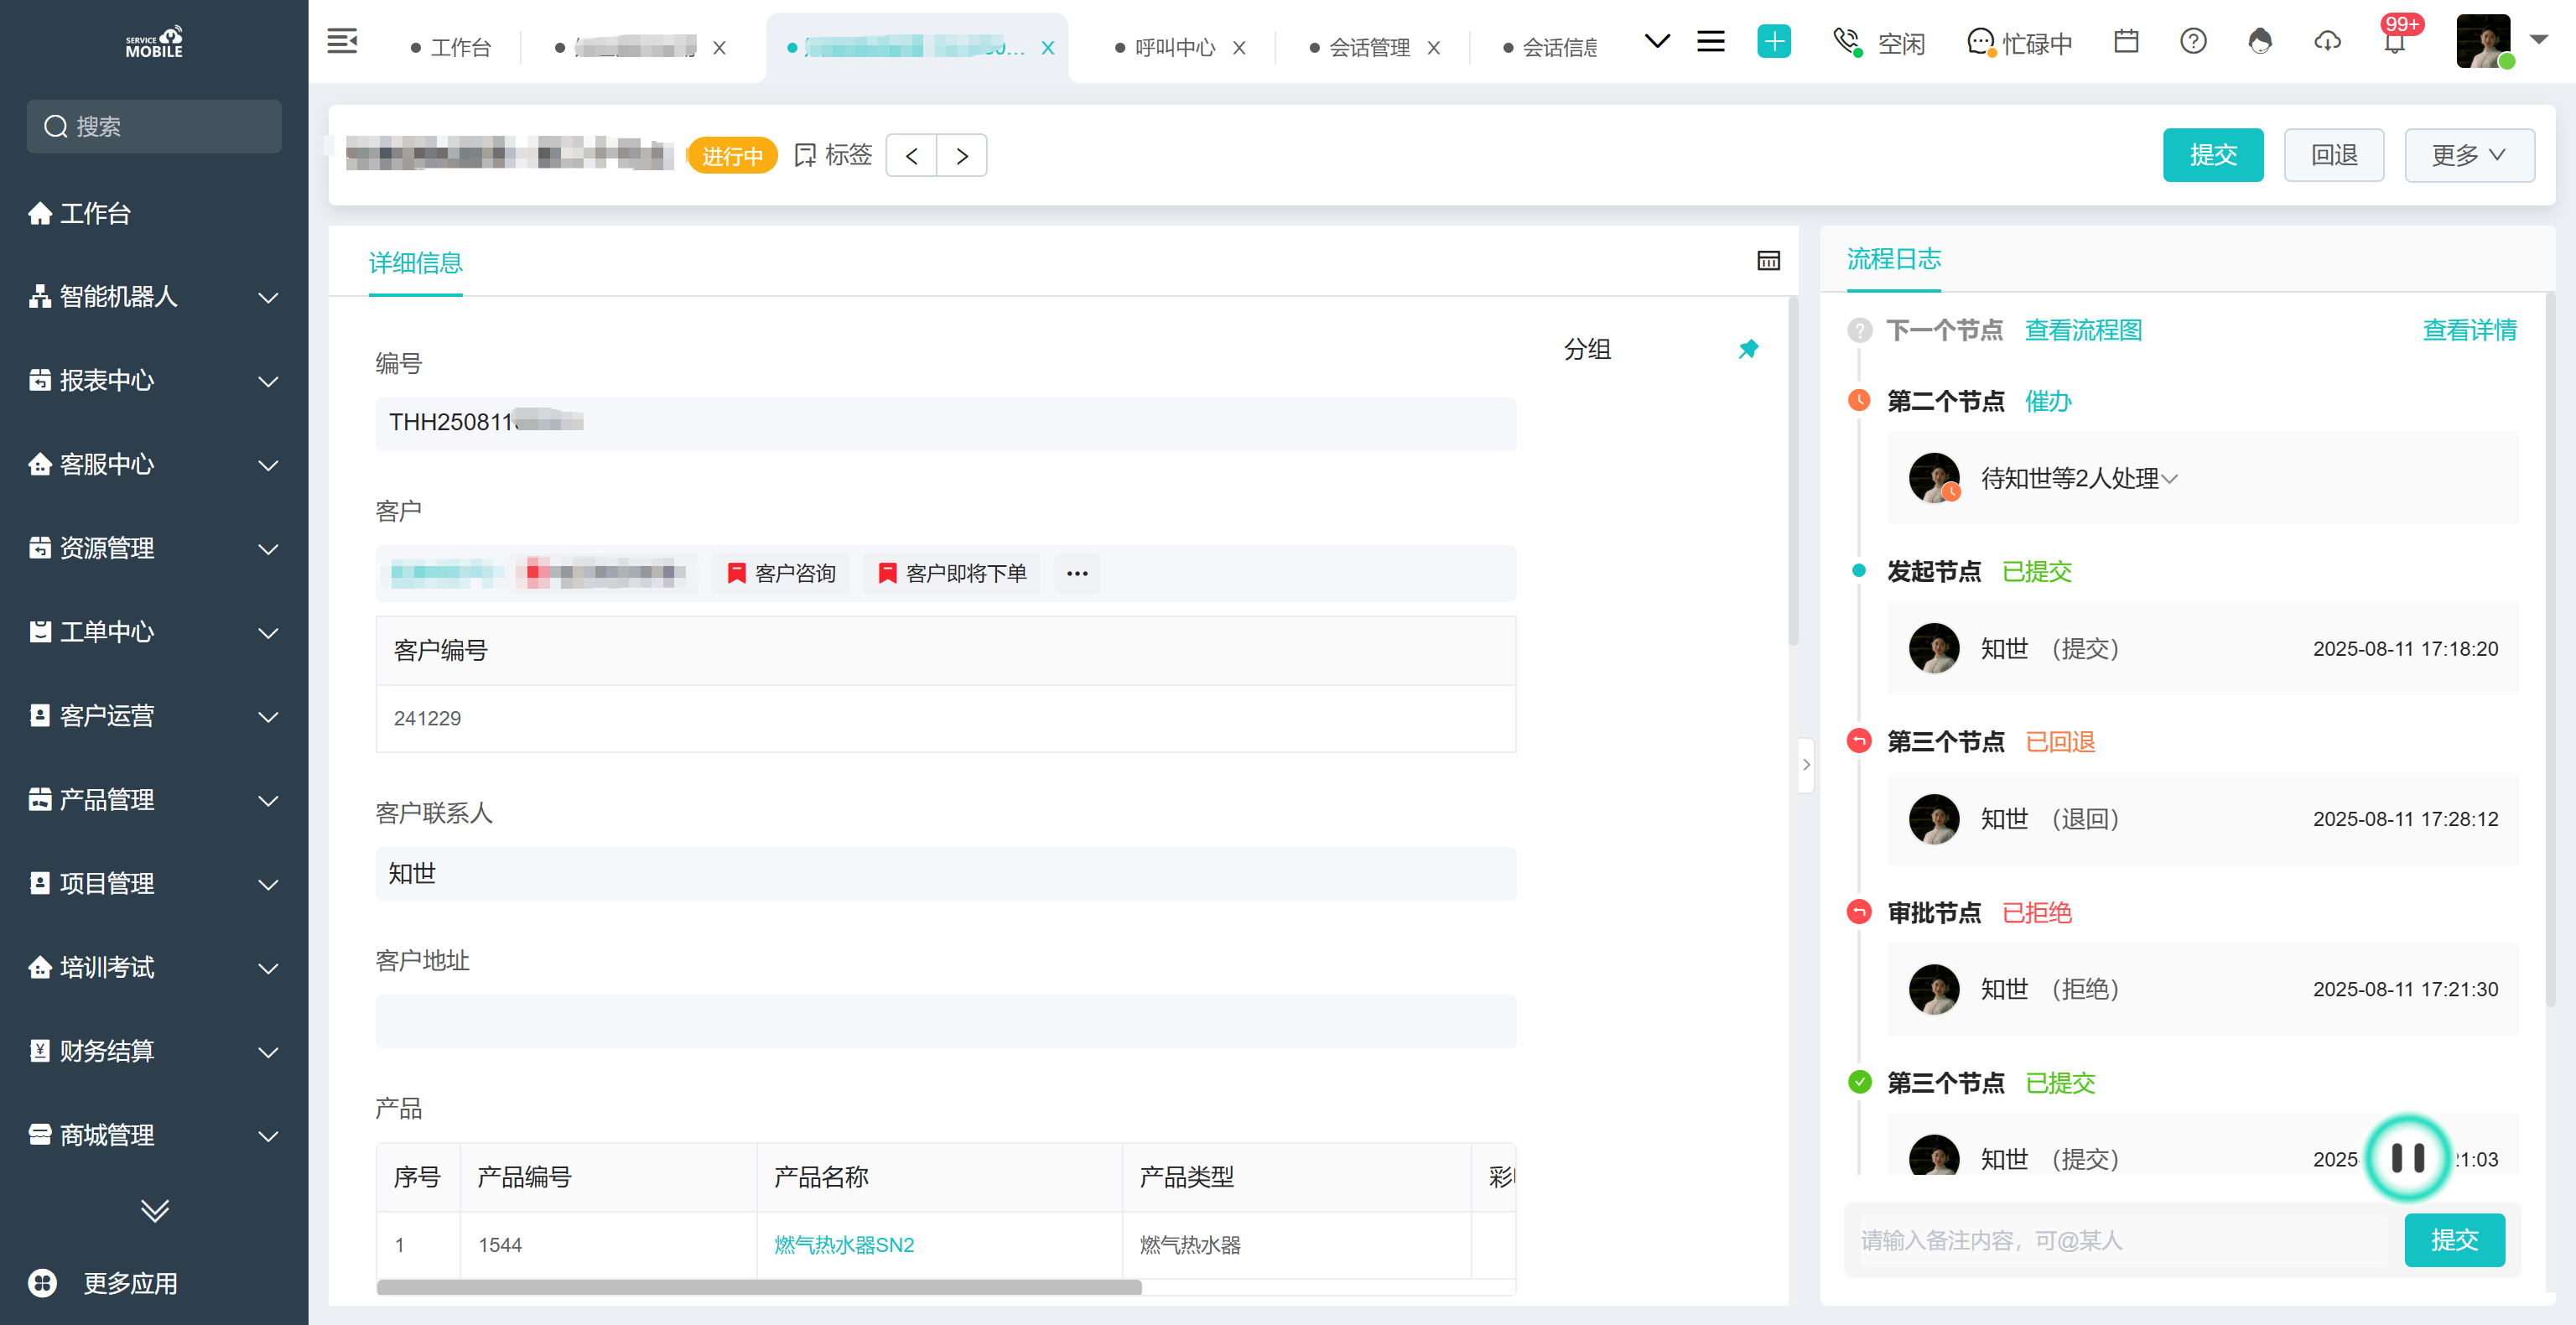Open the layout settings icon in 详细信息
Viewport: 2576px width, 1325px height.
coord(1768,261)
